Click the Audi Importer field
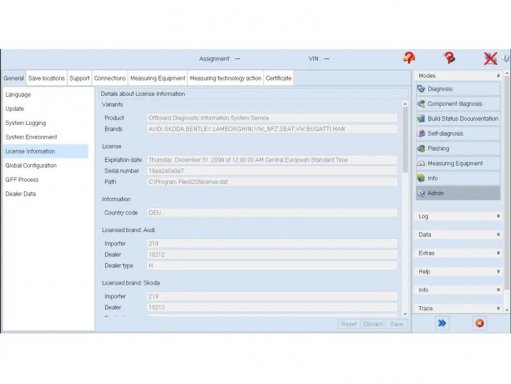 click(272, 244)
